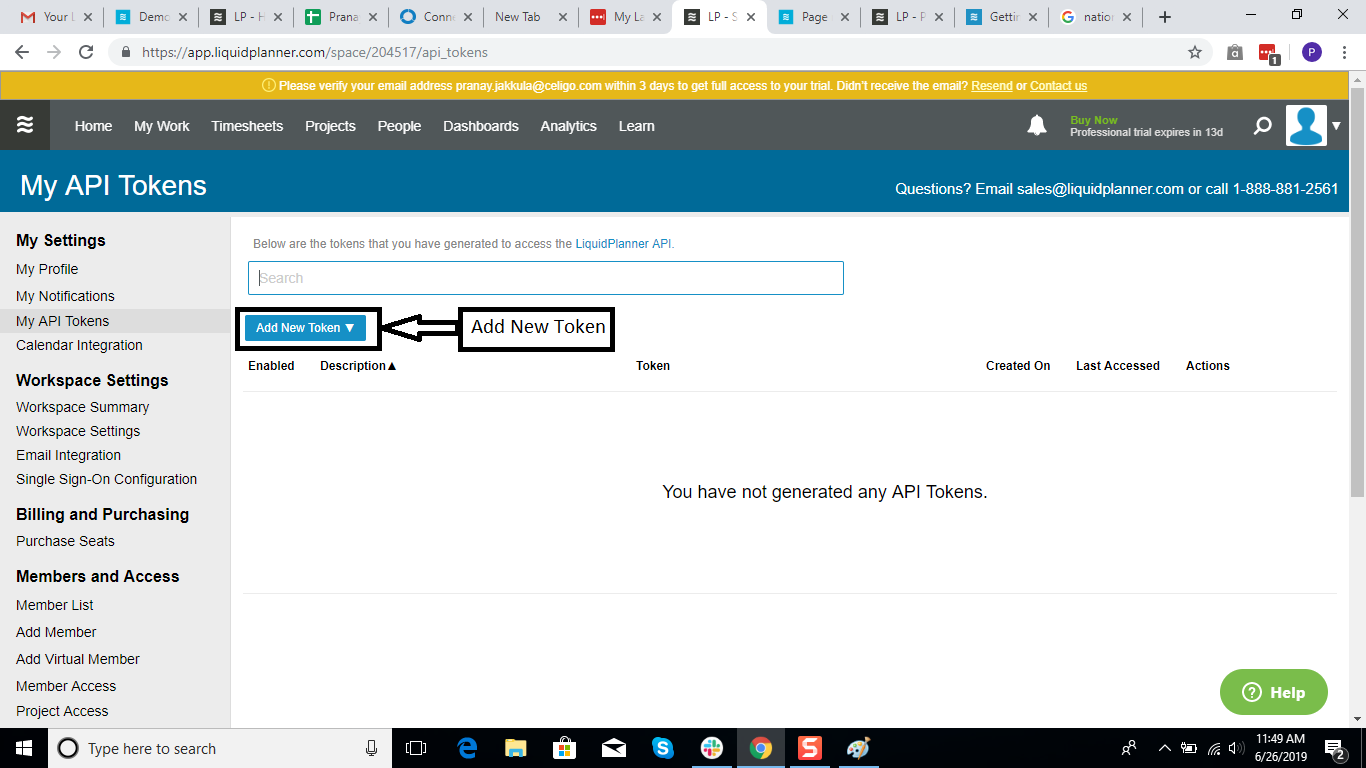Click the Cortana microphone icon
1366x768 pixels.
click(x=371, y=748)
